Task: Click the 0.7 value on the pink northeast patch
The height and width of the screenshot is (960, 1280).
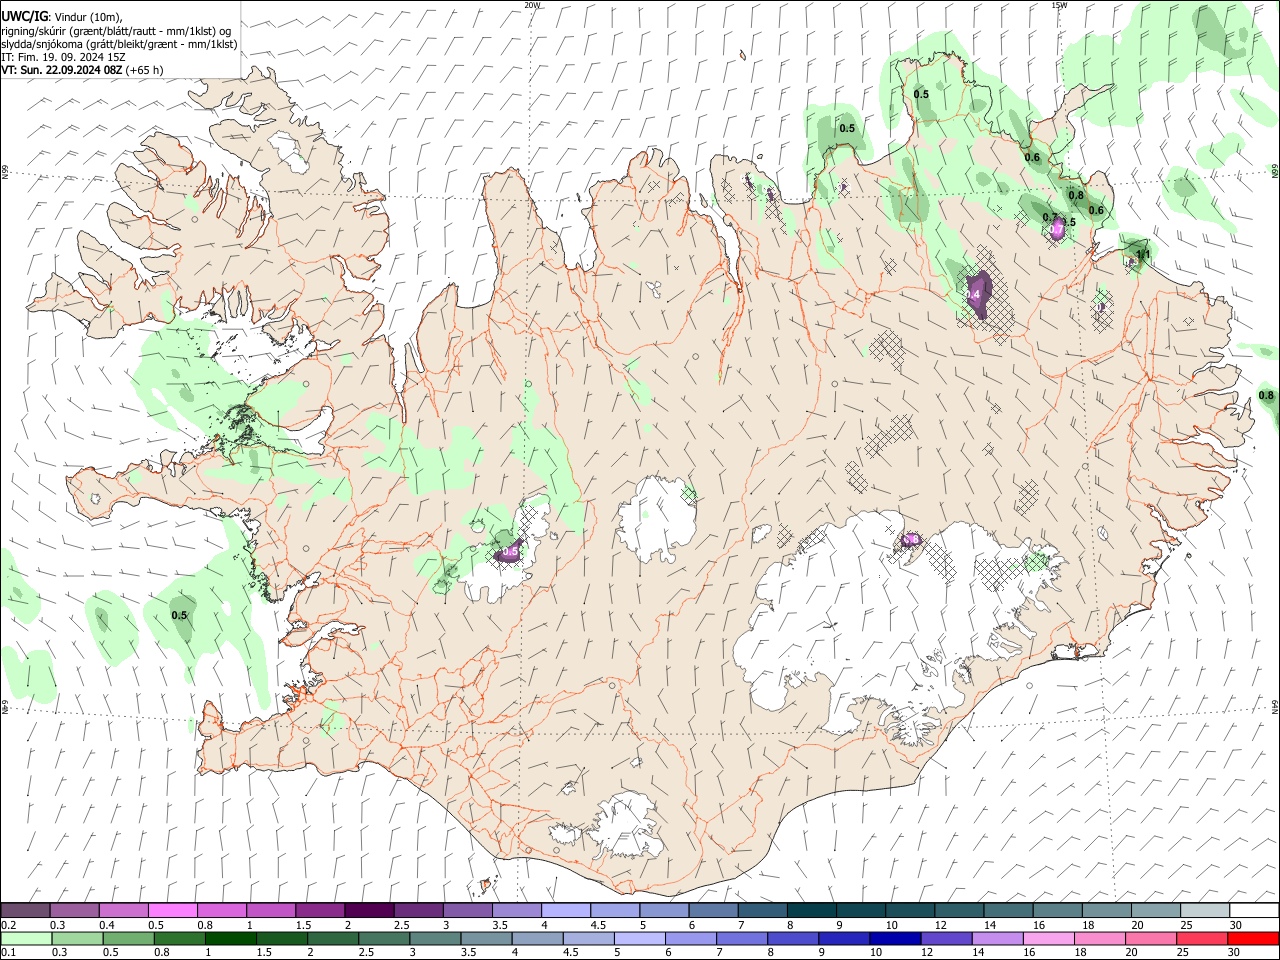Action: [1056, 229]
